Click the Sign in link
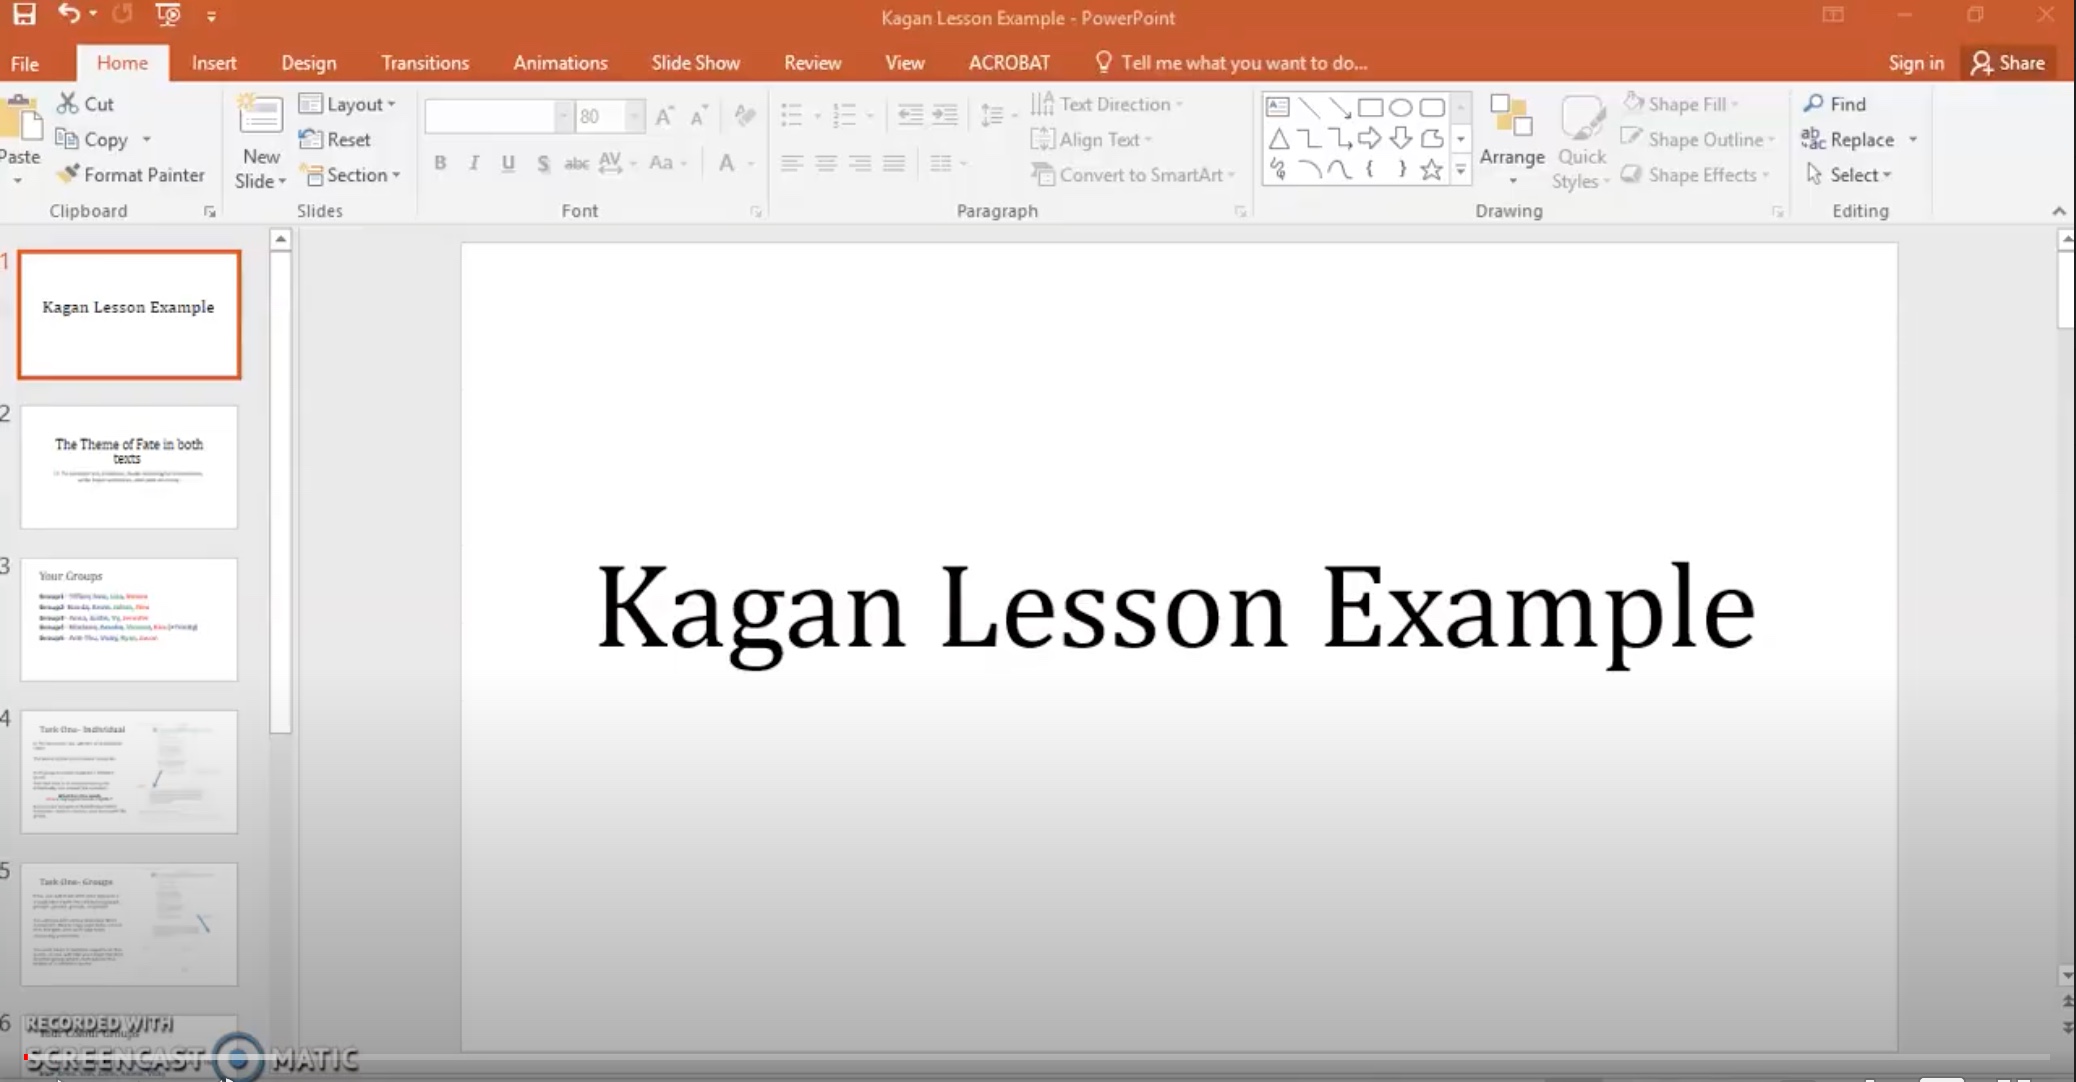 pos(1916,63)
